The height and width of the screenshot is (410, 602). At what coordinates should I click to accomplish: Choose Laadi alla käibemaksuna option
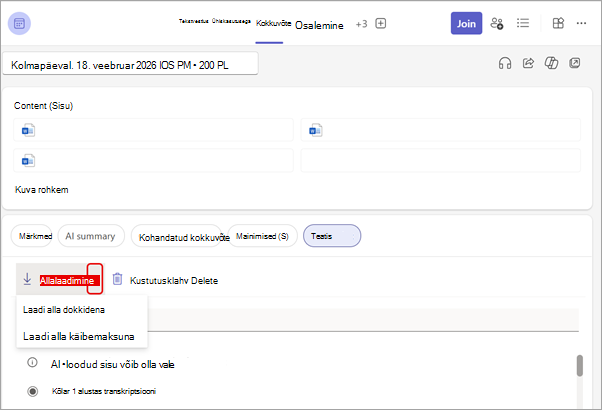[x=79, y=337]
